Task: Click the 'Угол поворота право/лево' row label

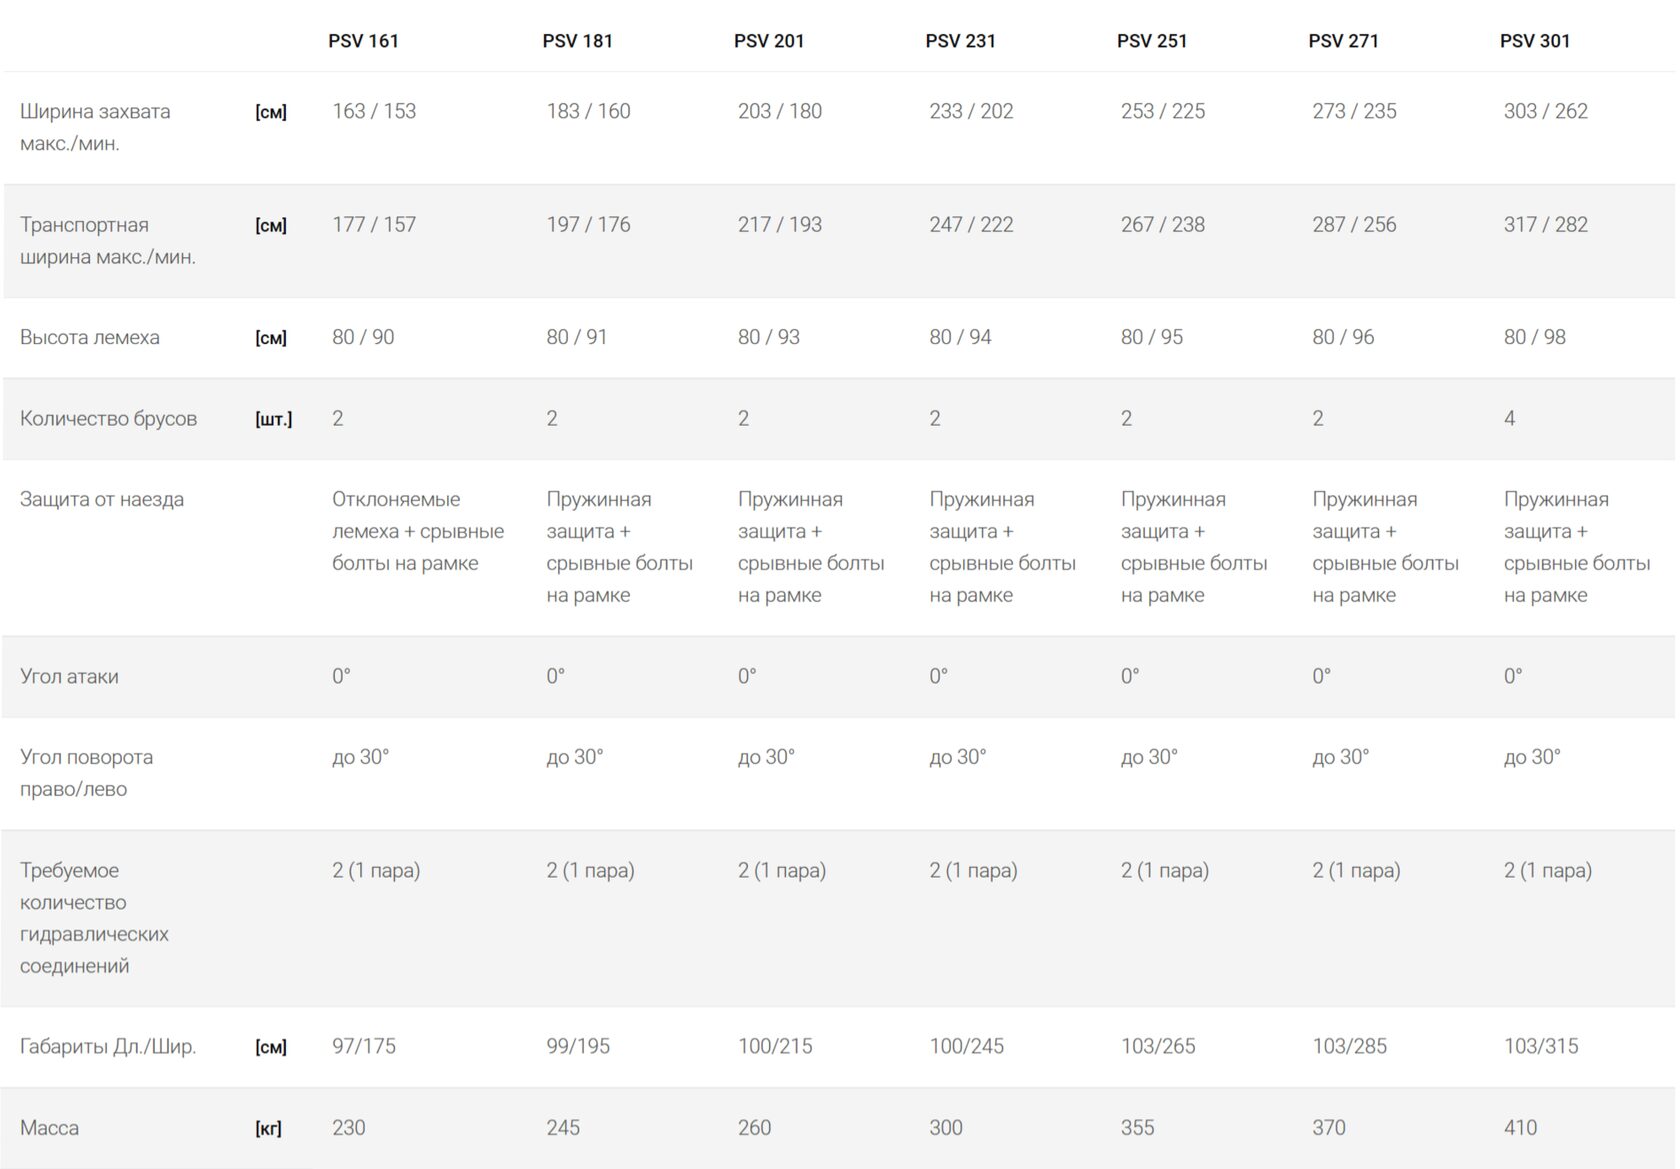Action: [86, 773]
